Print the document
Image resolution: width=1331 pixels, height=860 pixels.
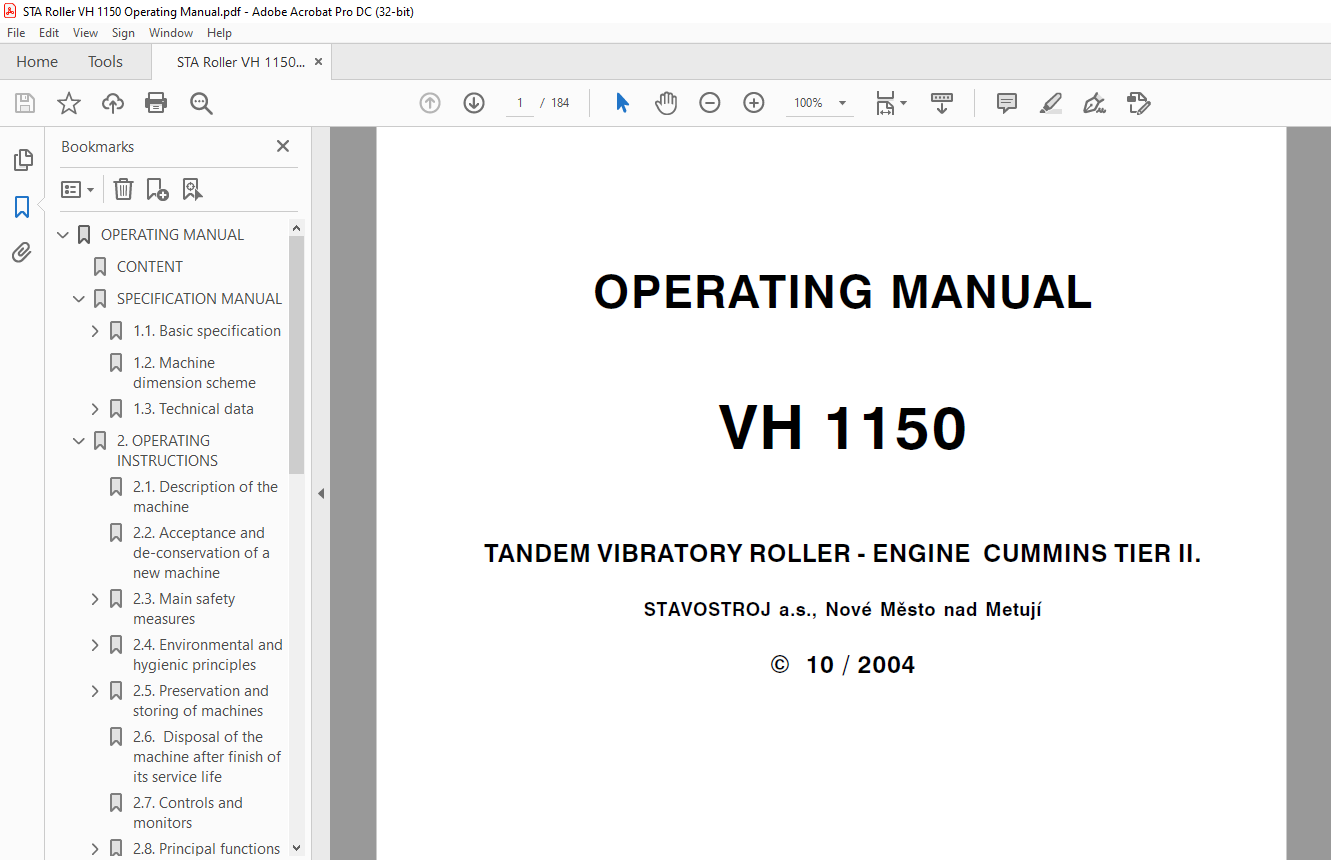[156, 103]
